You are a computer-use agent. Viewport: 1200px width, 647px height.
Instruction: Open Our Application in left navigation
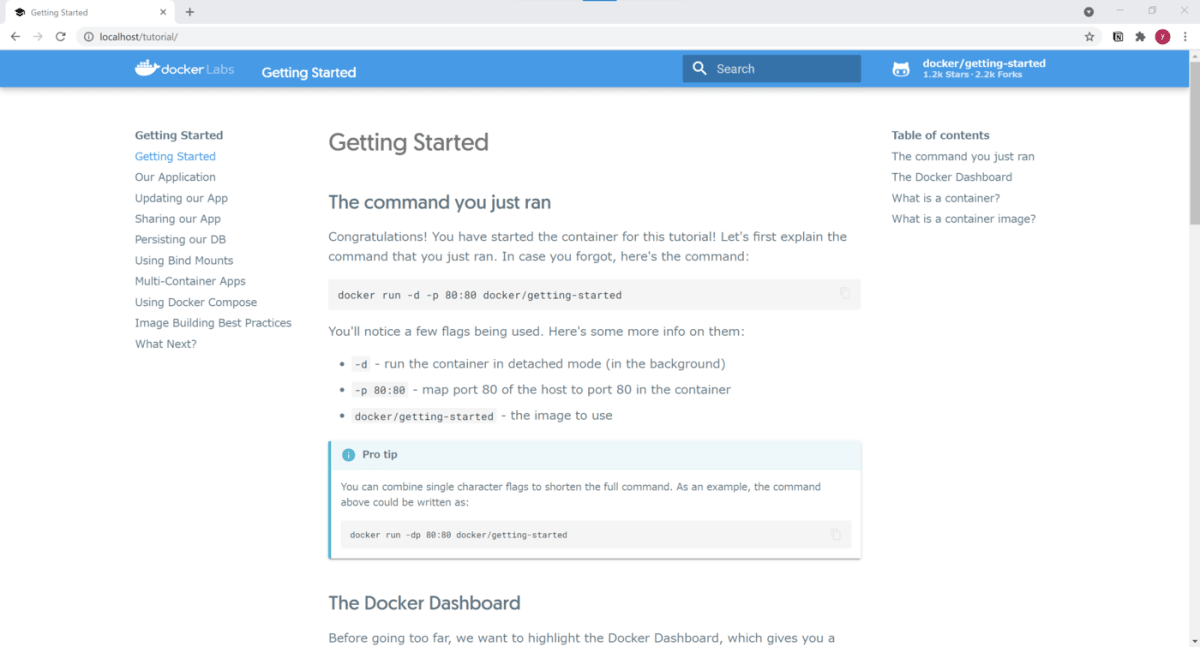175,177
